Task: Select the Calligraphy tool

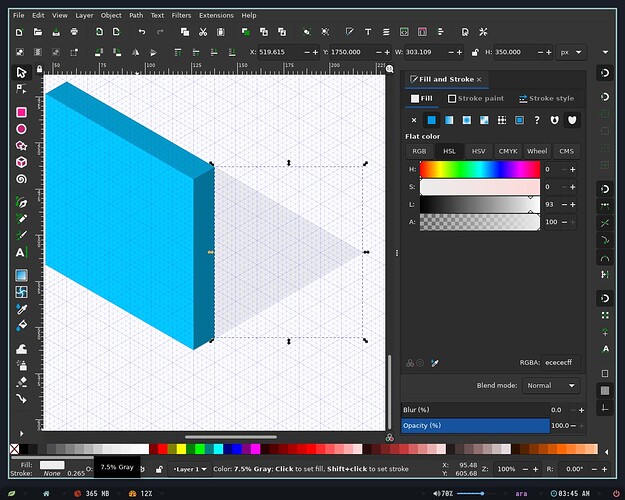Action: pyautogui.click(x=22, y=235)
